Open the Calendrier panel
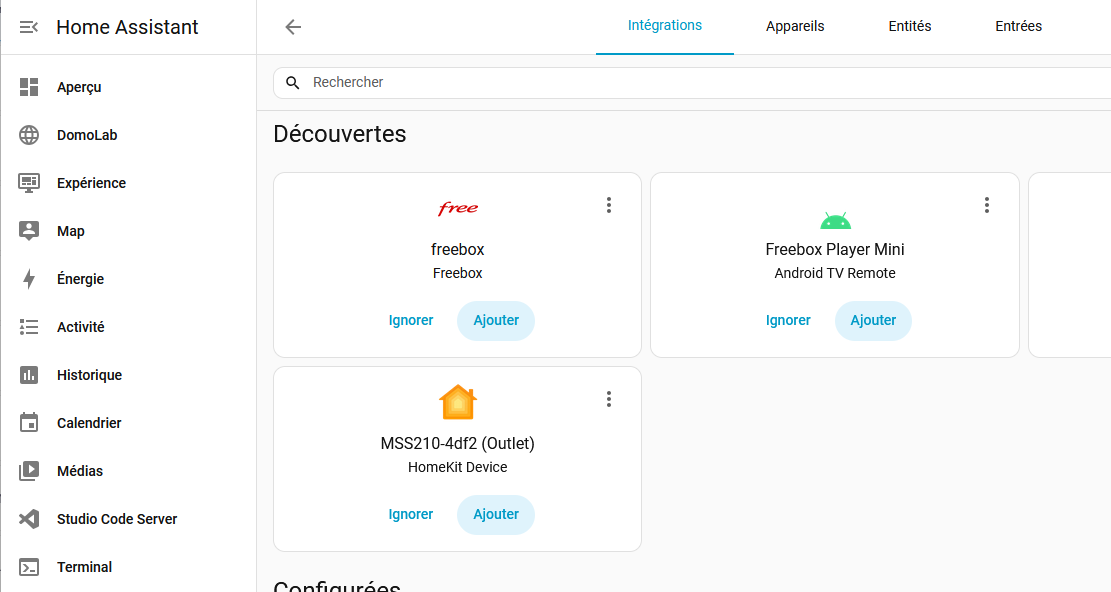Viewport: 1111px width, 592px height. coord(88,423)
